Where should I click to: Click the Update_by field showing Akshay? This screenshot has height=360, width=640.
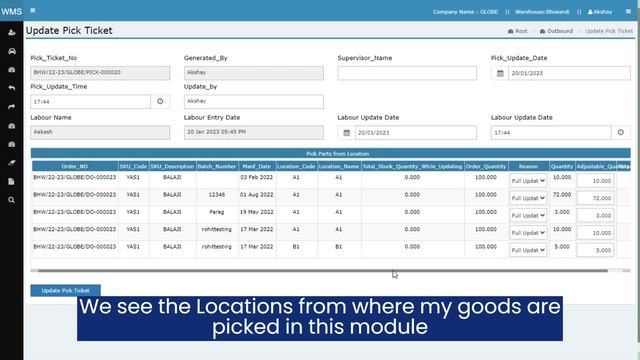coord(253,102)
